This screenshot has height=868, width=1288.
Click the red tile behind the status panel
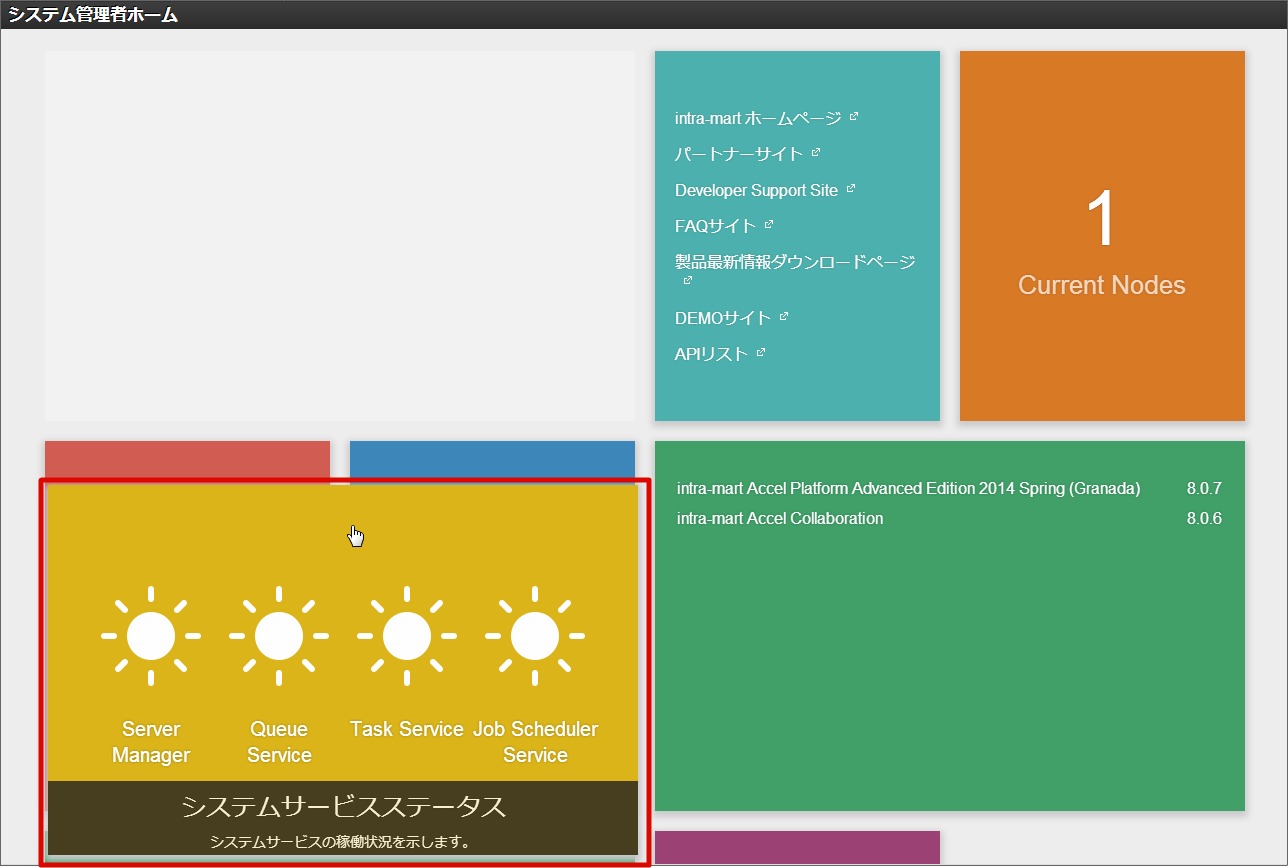(187, 459)
